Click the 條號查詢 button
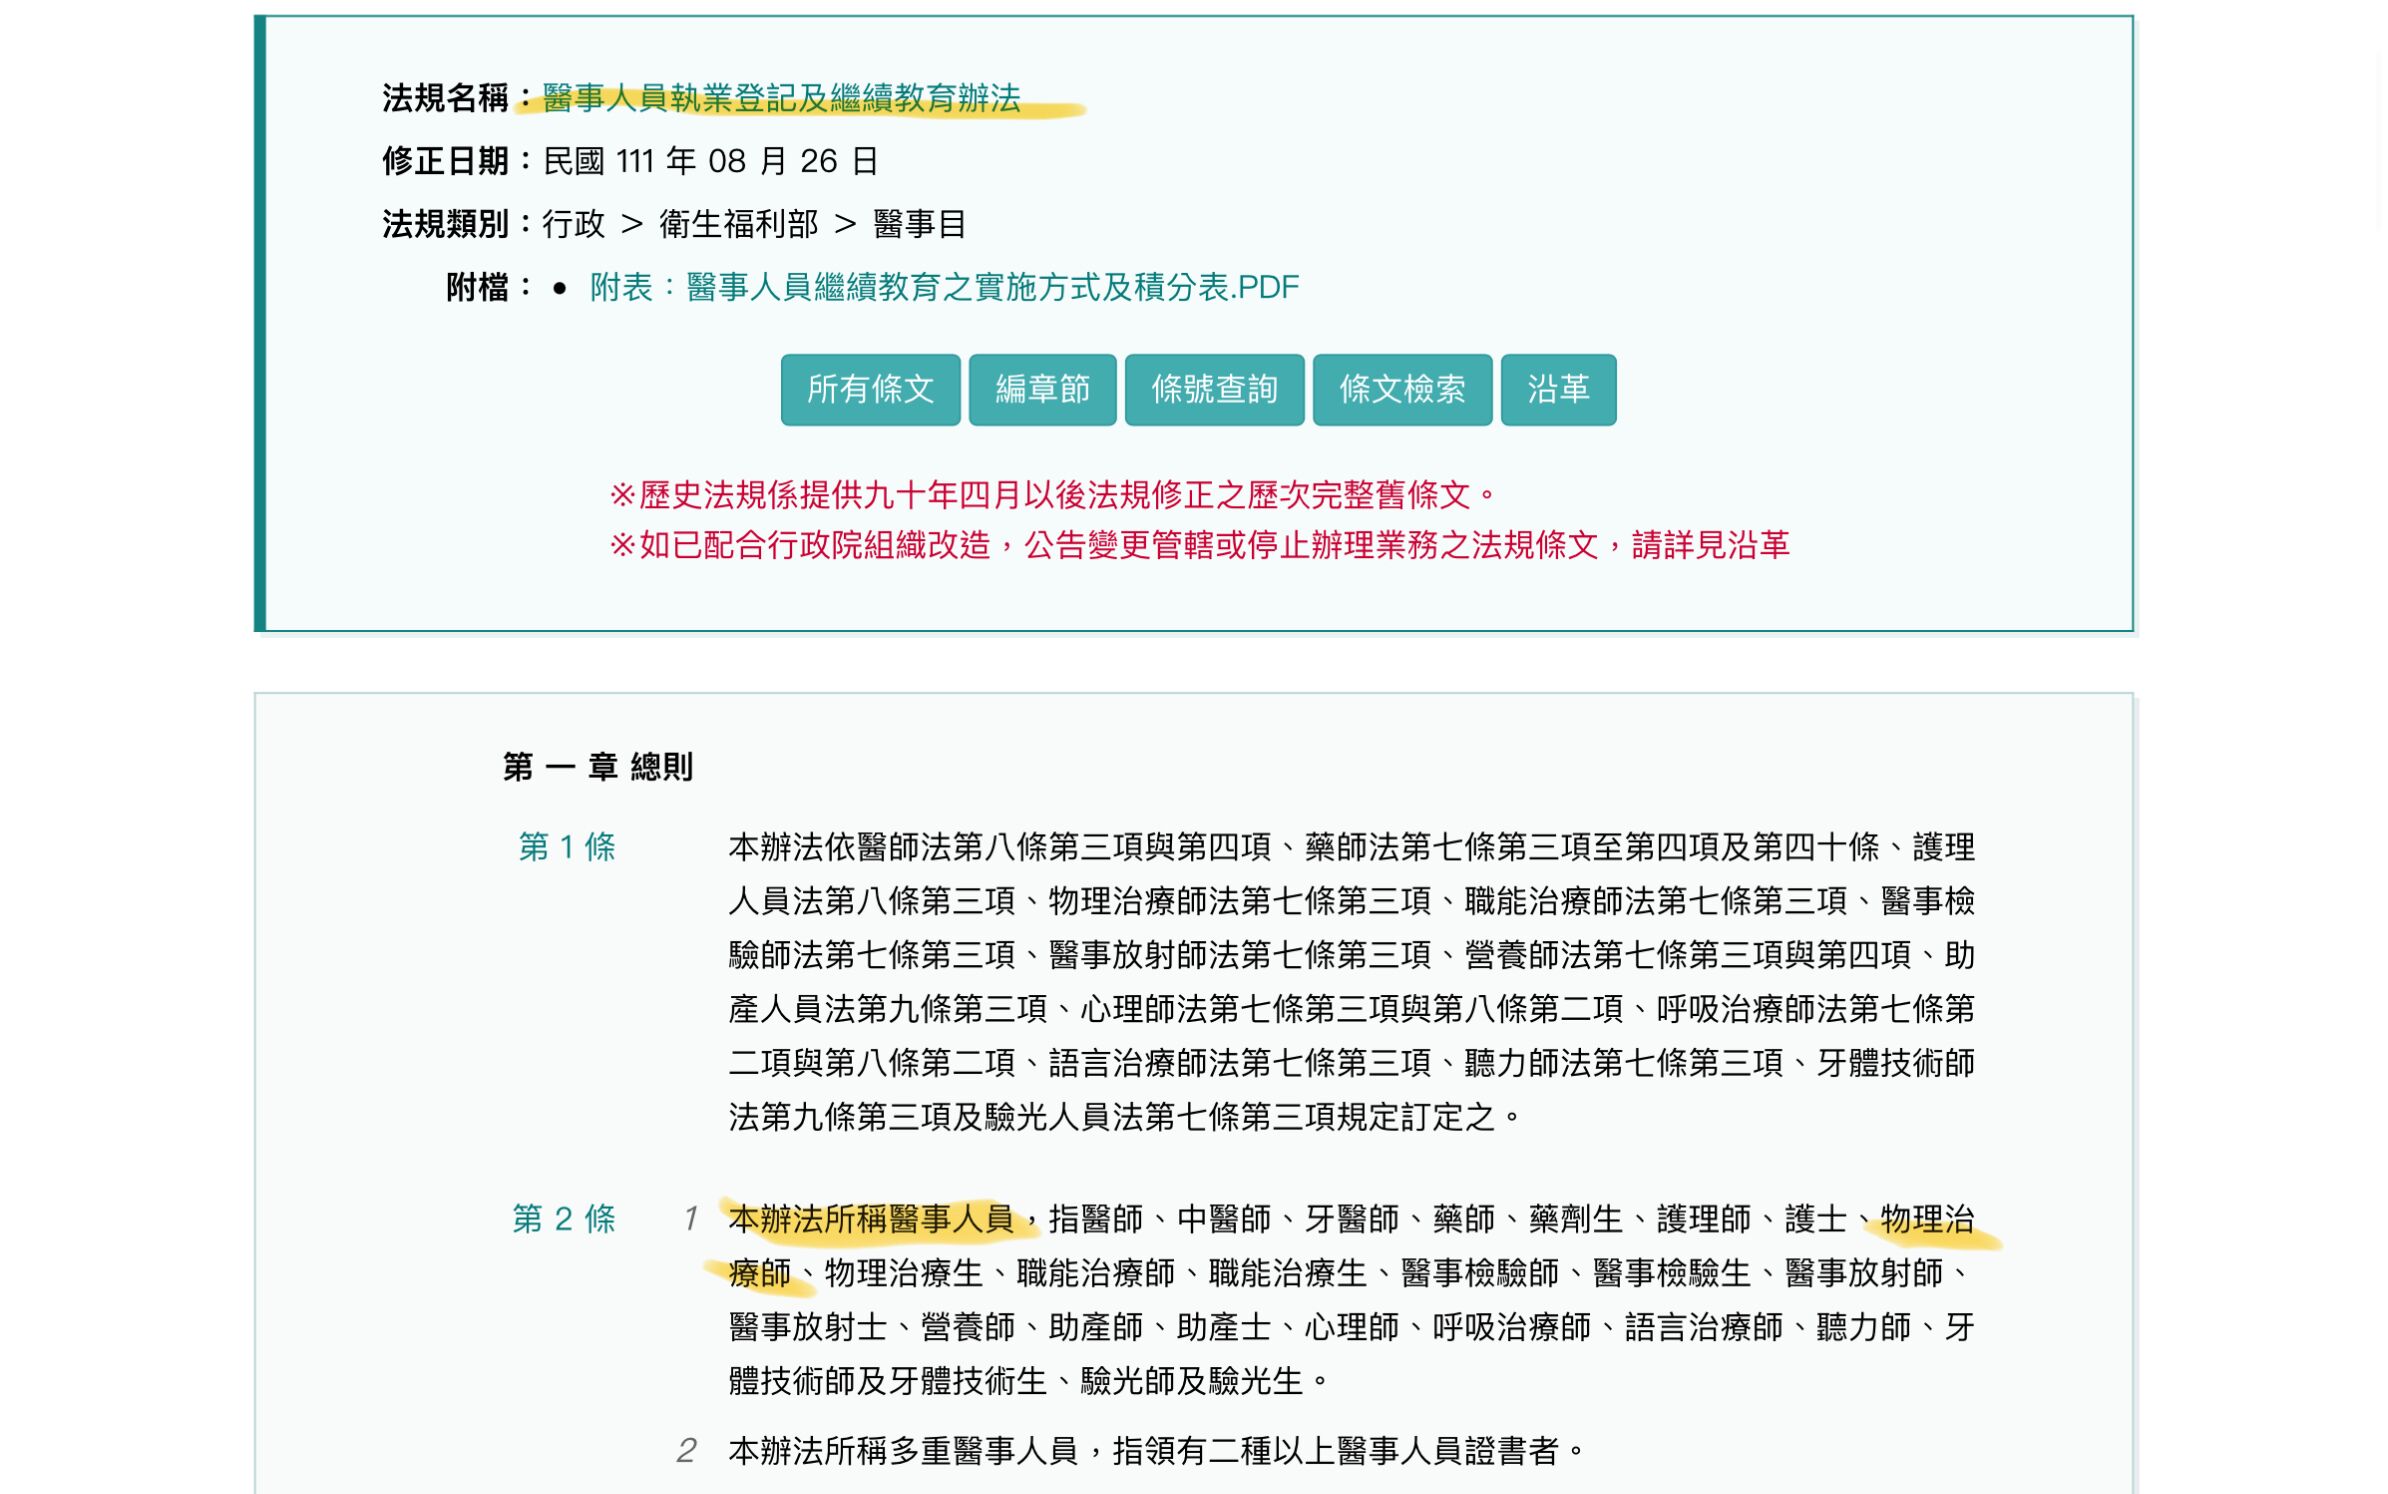The image size is (2388, 1494). (x=1213, y=389)
